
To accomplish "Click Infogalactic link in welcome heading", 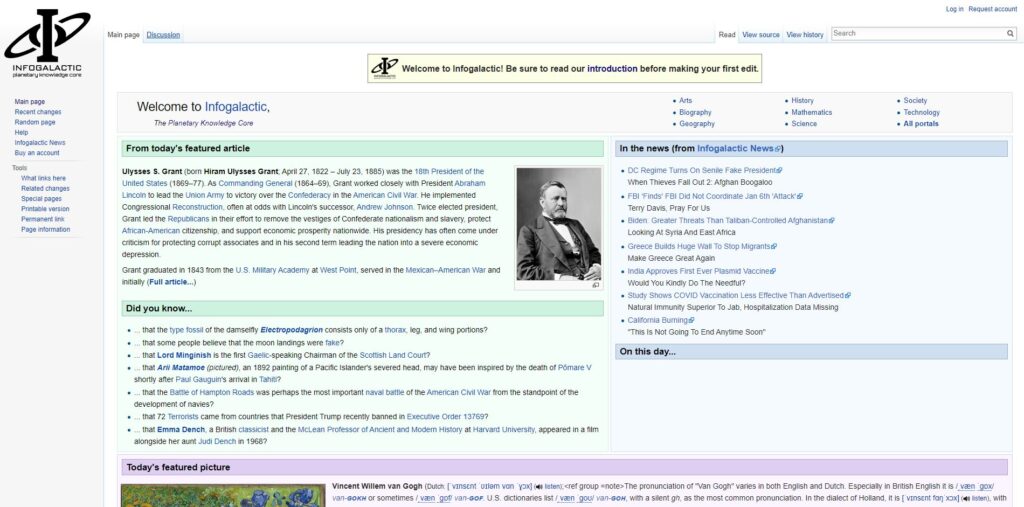I will [x=236, y=106].
